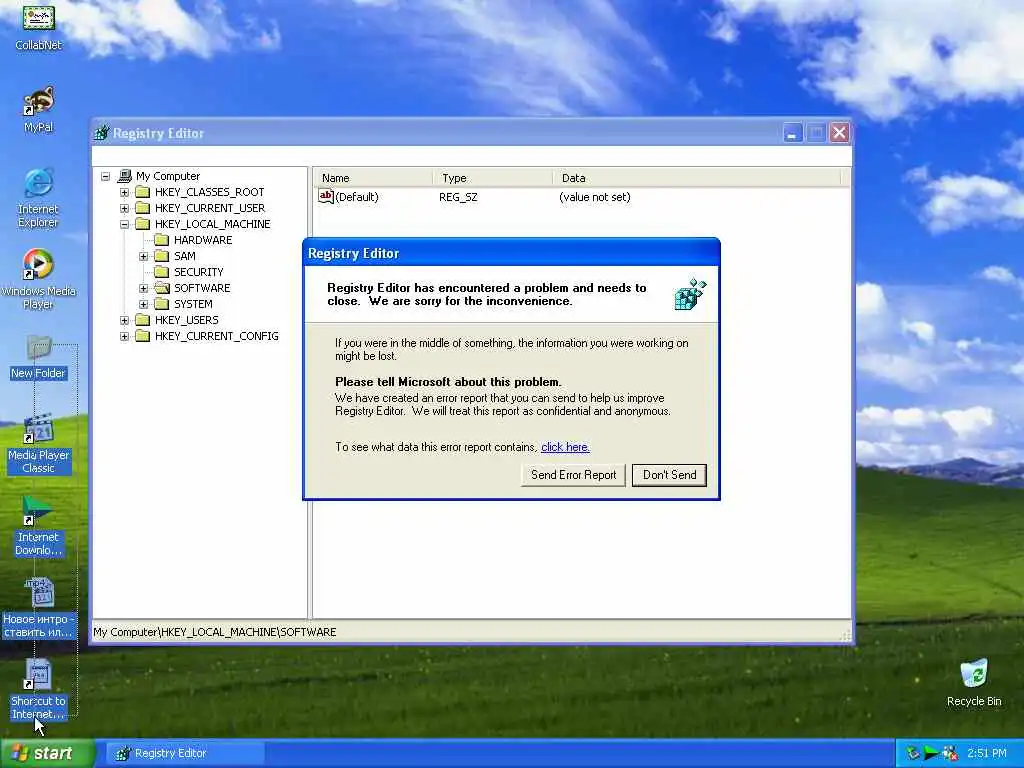Image resolution: width=1024 pixels, height=768 pixels.
Task: Click the Data column header
Action: point(697,178)
